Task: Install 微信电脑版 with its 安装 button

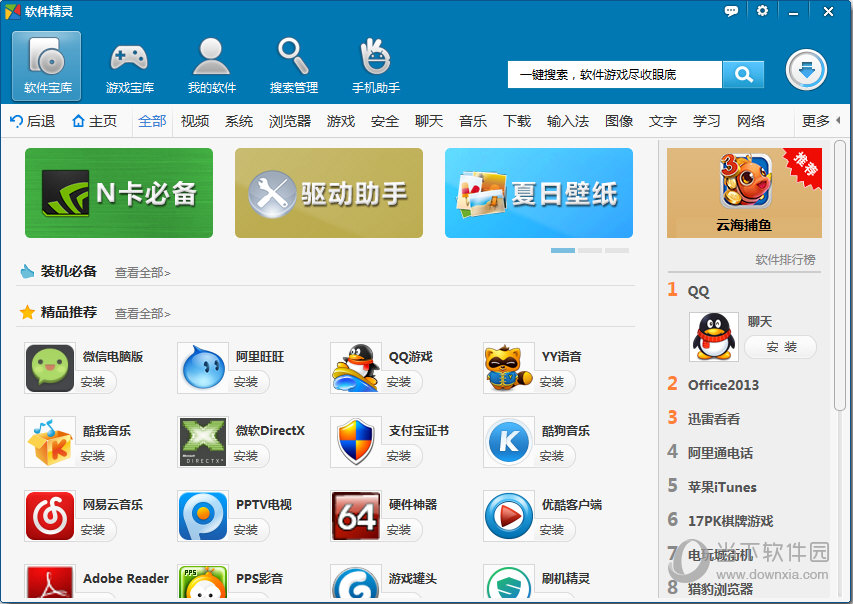Action: tap(94, 382)
